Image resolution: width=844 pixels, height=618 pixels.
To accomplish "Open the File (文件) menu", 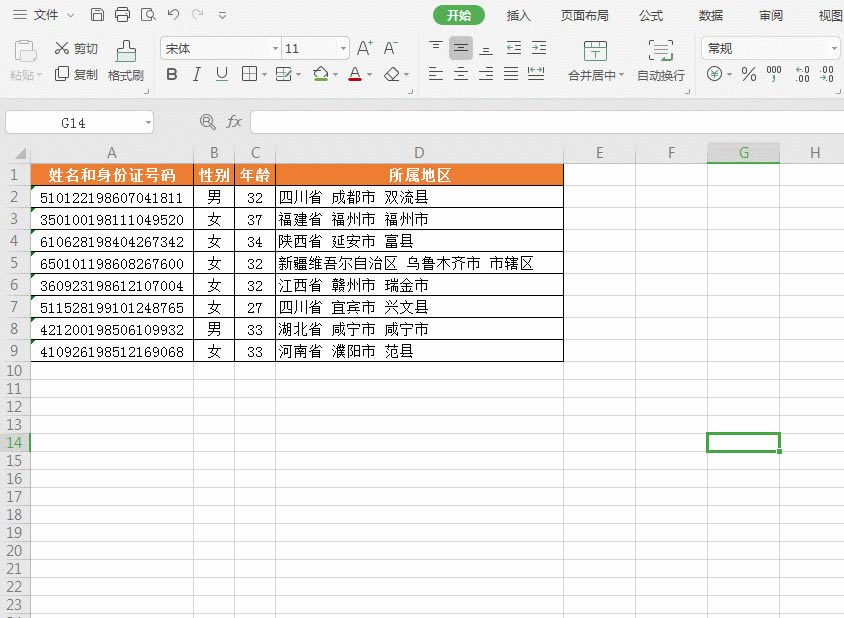I will coord(44,15).
